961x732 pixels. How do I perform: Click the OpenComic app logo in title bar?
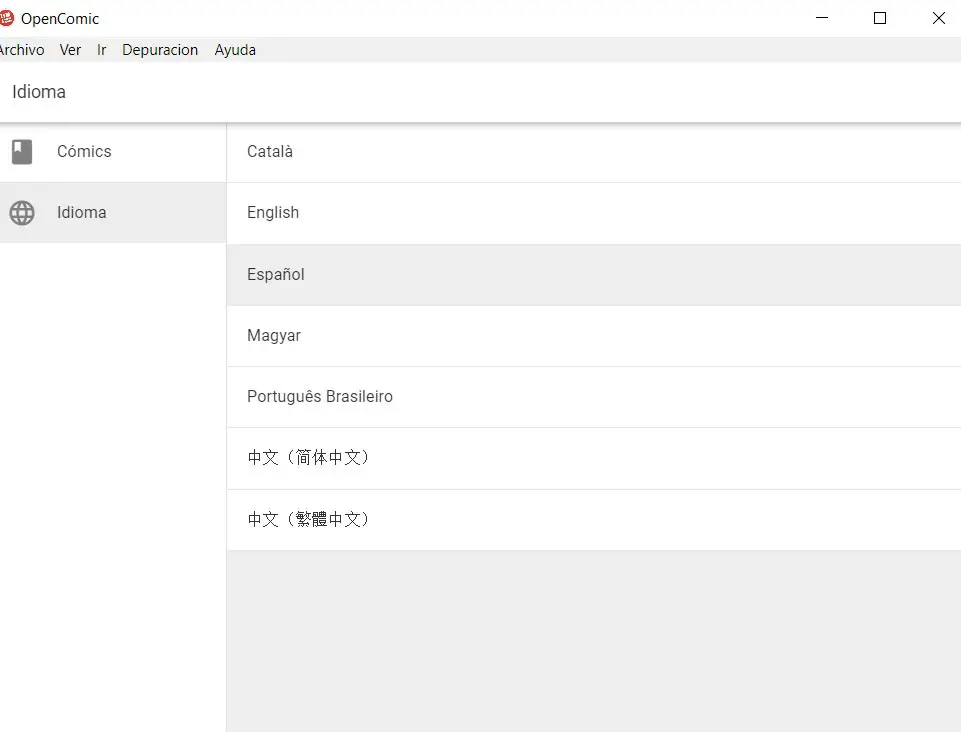(x=7, y=18)
